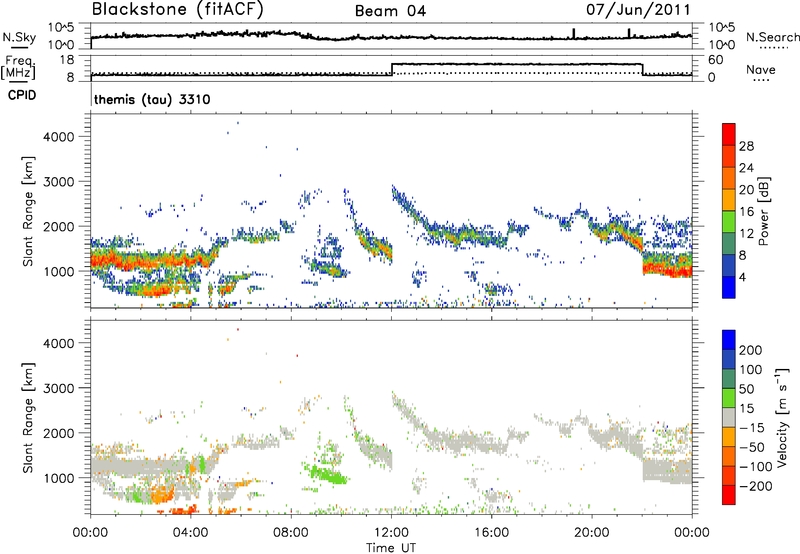Click the 'Time UT' axis label
This screenshot has height=554, width=800.
pyautogui.click(x=391, y=548)
